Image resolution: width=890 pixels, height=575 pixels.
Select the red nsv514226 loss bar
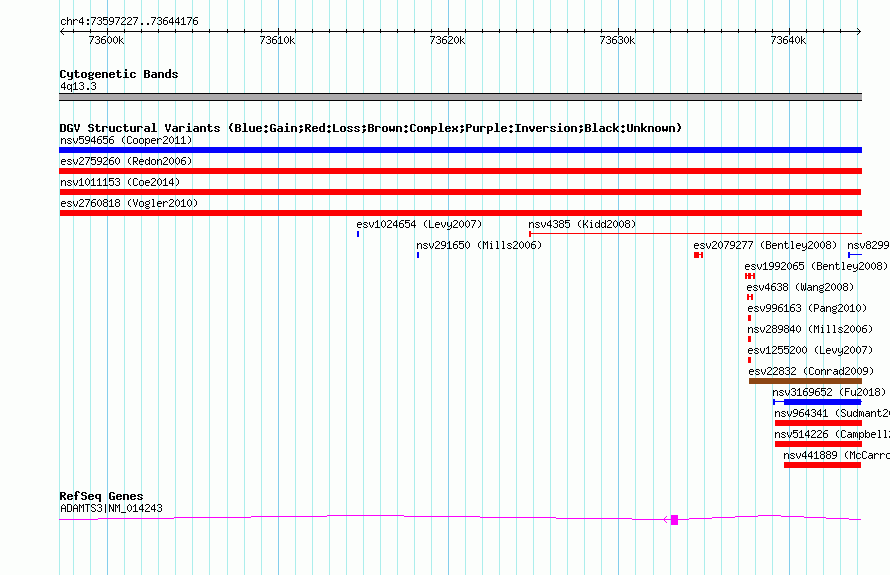tap(818, 444)
